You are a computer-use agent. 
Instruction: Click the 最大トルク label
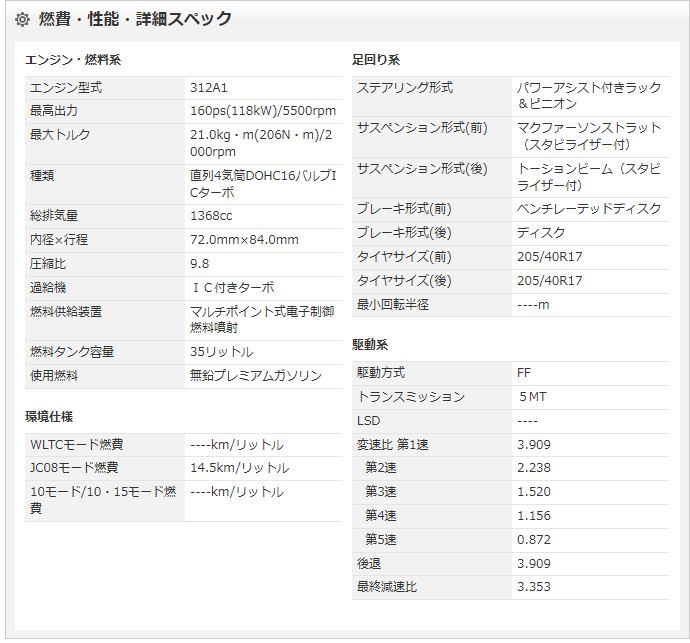[60, 135]
